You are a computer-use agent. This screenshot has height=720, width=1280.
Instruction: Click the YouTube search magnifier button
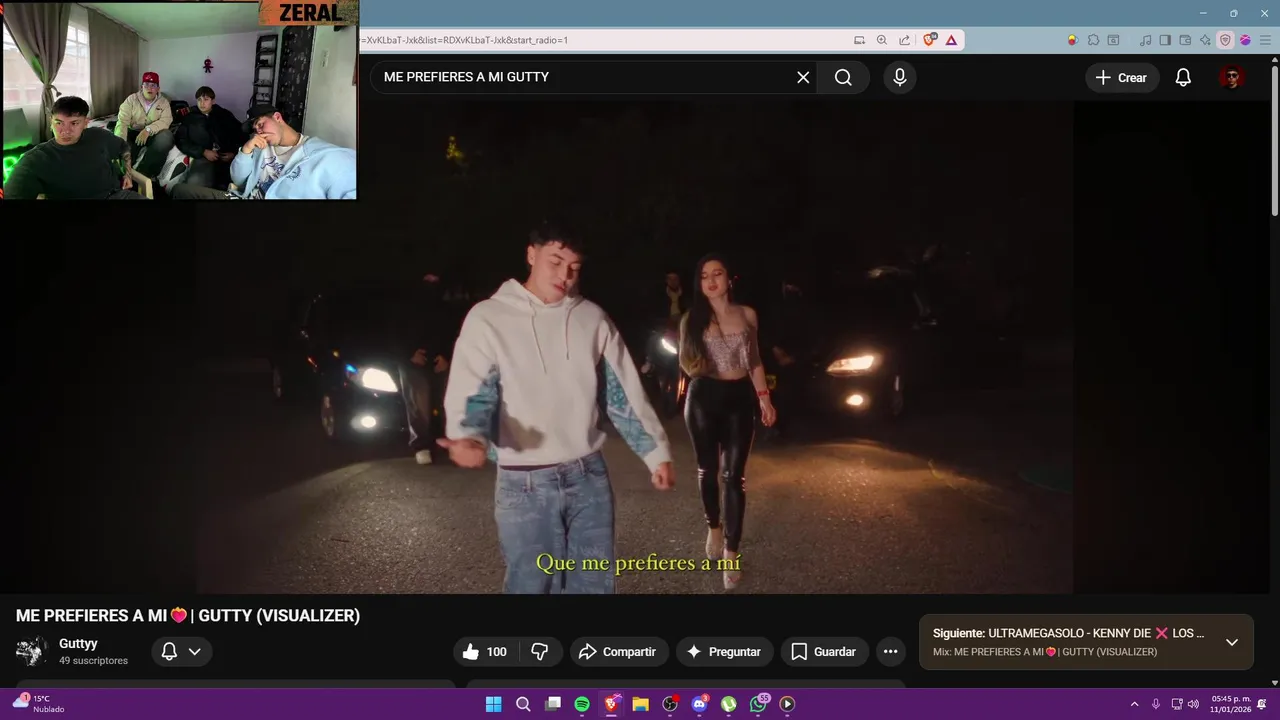click(x=843, y=77)
